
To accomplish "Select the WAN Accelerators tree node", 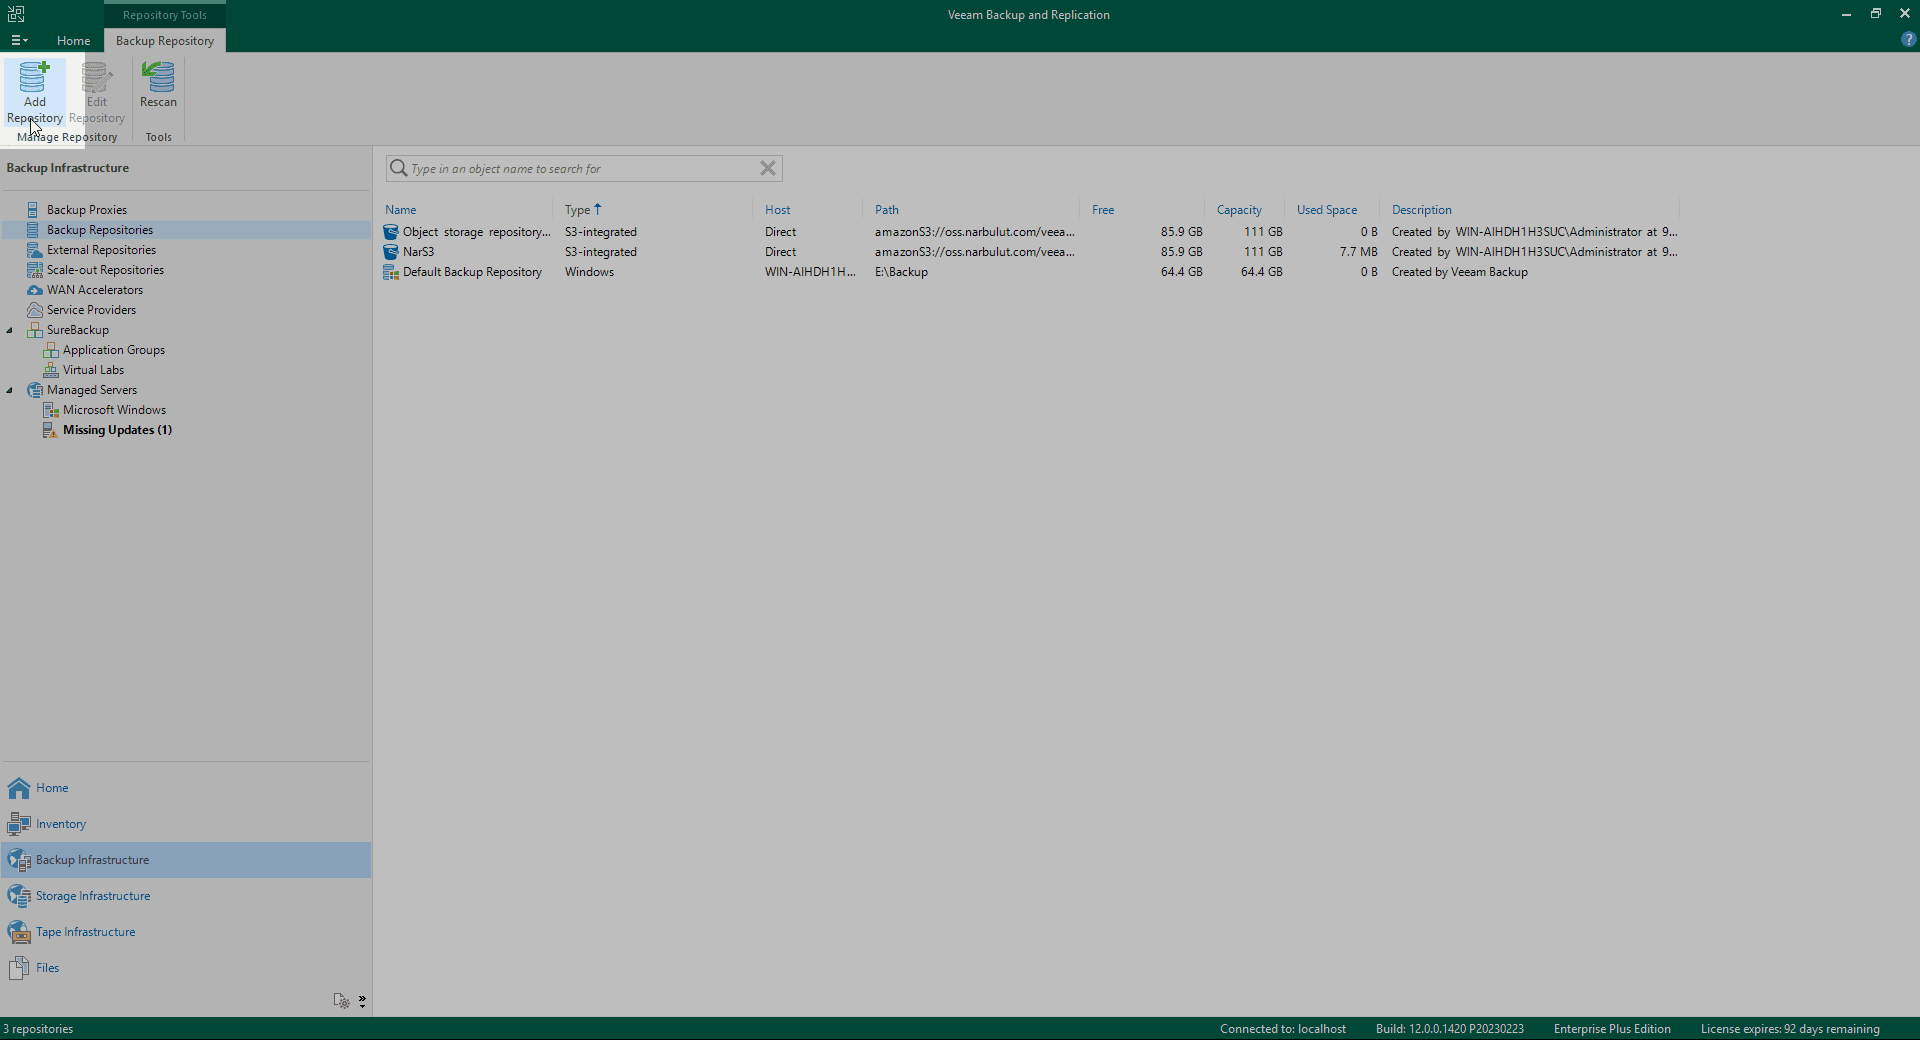I will pyautogui.click(x=94, y=290).
